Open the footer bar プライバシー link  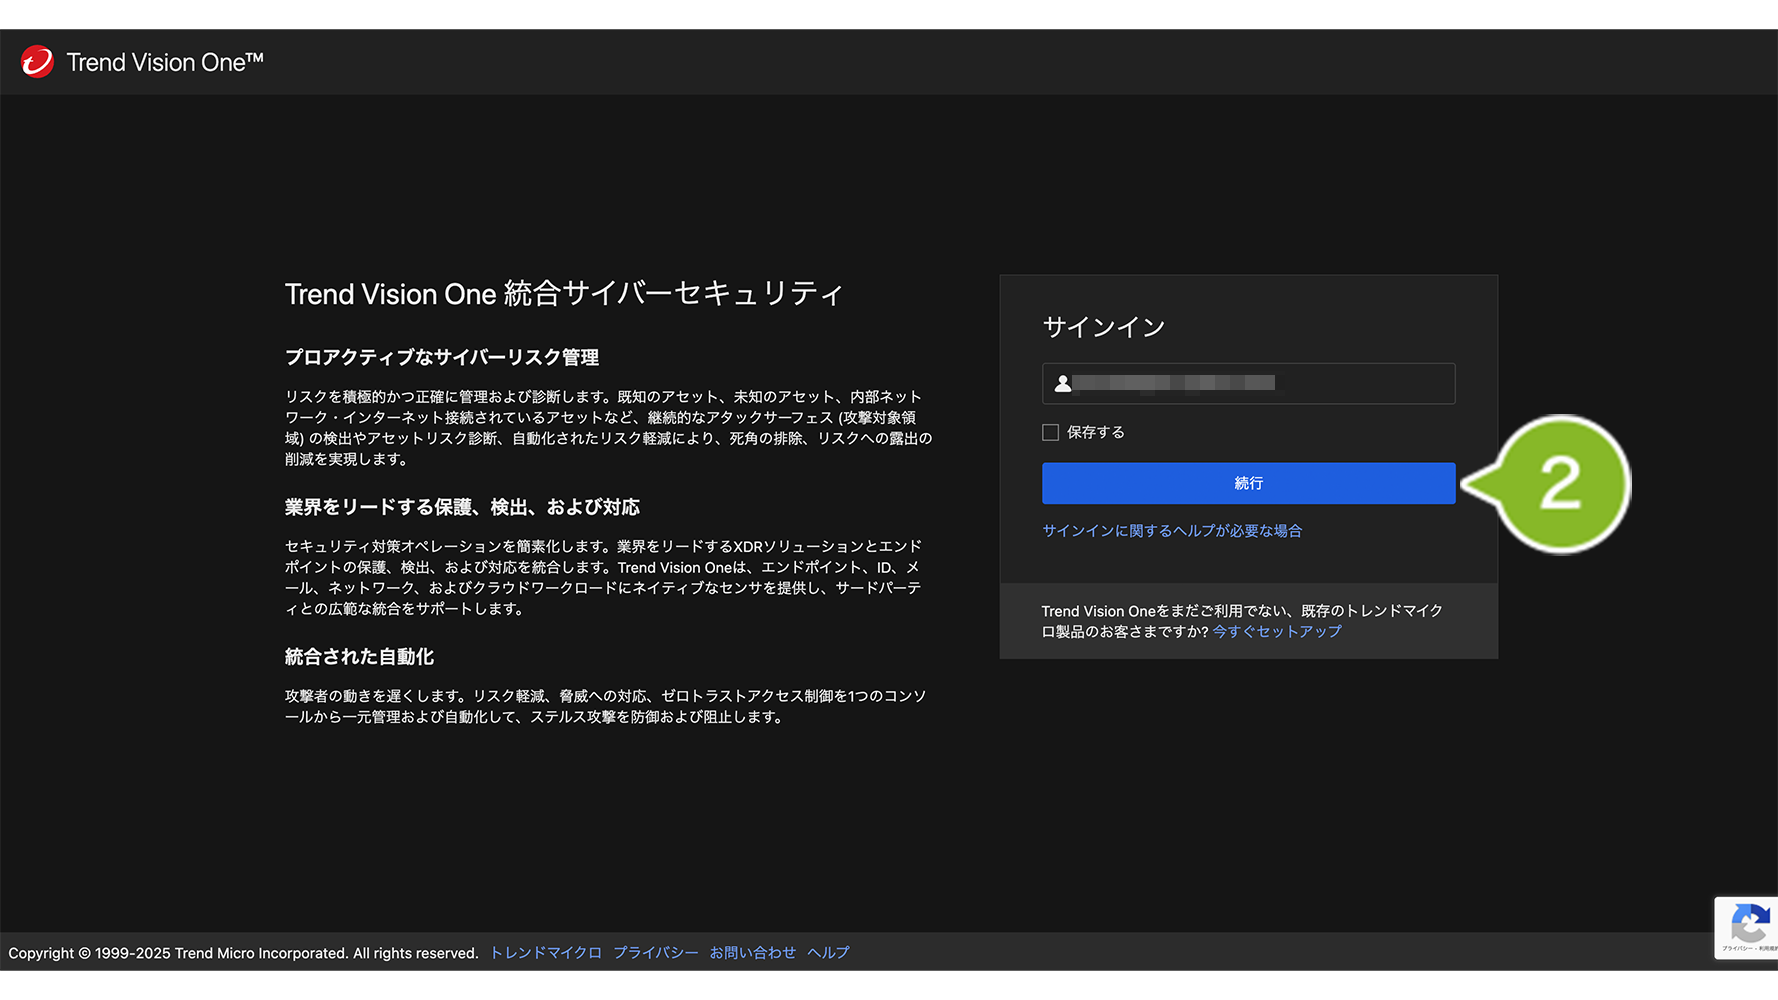[x=655, y=953]
